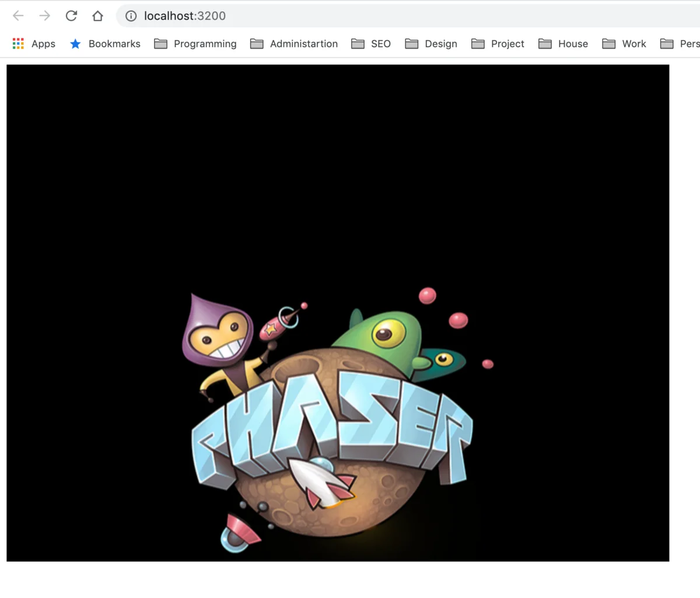Click the browser forward arrow
This screenshot has height=598, width=700.
[44, 16]
